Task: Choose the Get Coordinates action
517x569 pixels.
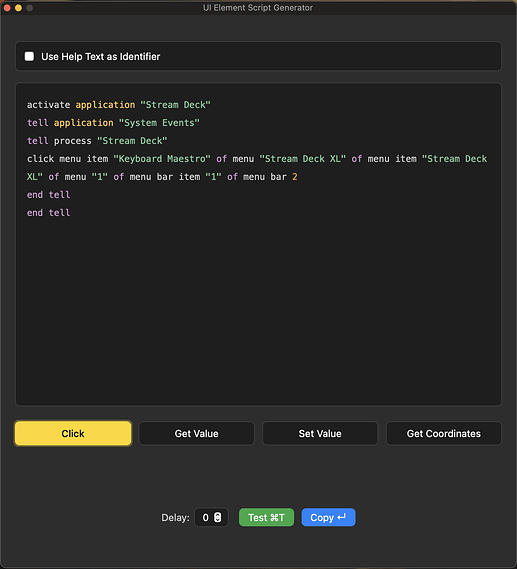Action: point(444,433)
